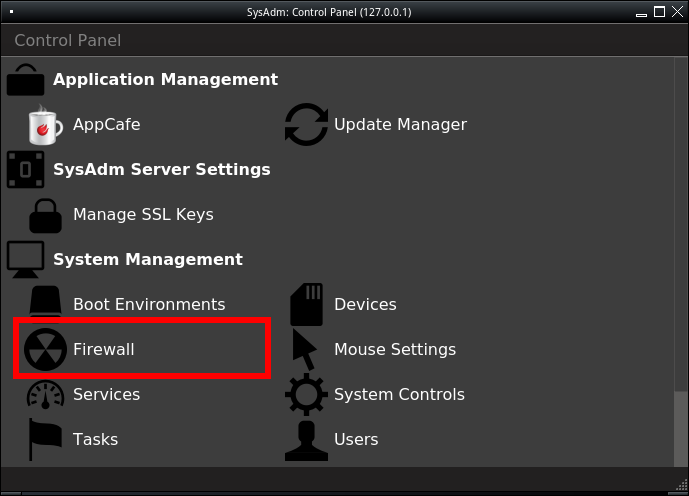The height and width of the screenshot is (496, 689).
Task: Select the Firewall text label
Action: pyautogui.click(x=104, y=349)
